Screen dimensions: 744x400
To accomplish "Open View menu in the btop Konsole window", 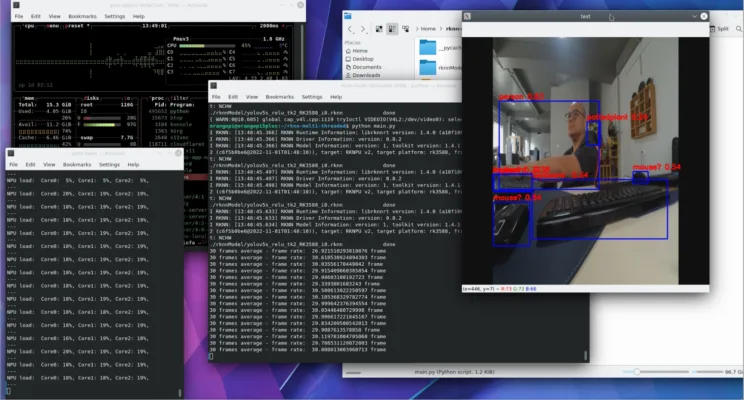I will point(55,16).
